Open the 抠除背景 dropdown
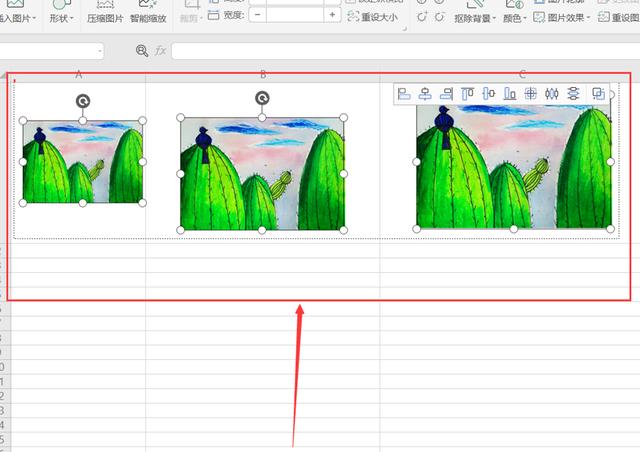 pyautogui.click(x=474, y=18)
